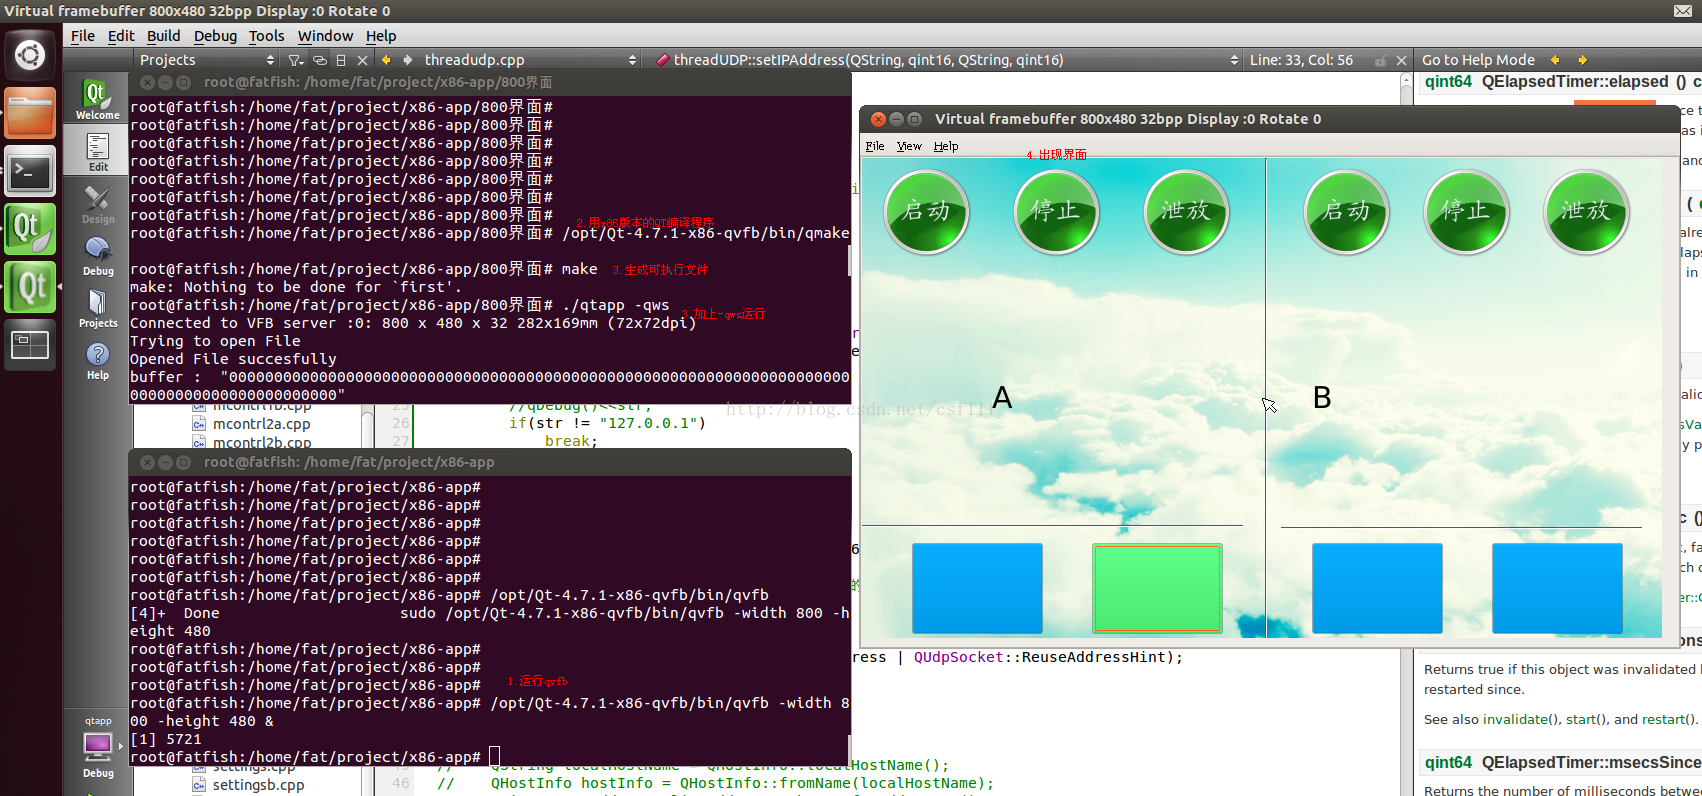Image resolution: width=1702 pixels, height=796 pixels.
Task: Open Help menu in Qt Creator menubar
Action: (x=381, y=36)
